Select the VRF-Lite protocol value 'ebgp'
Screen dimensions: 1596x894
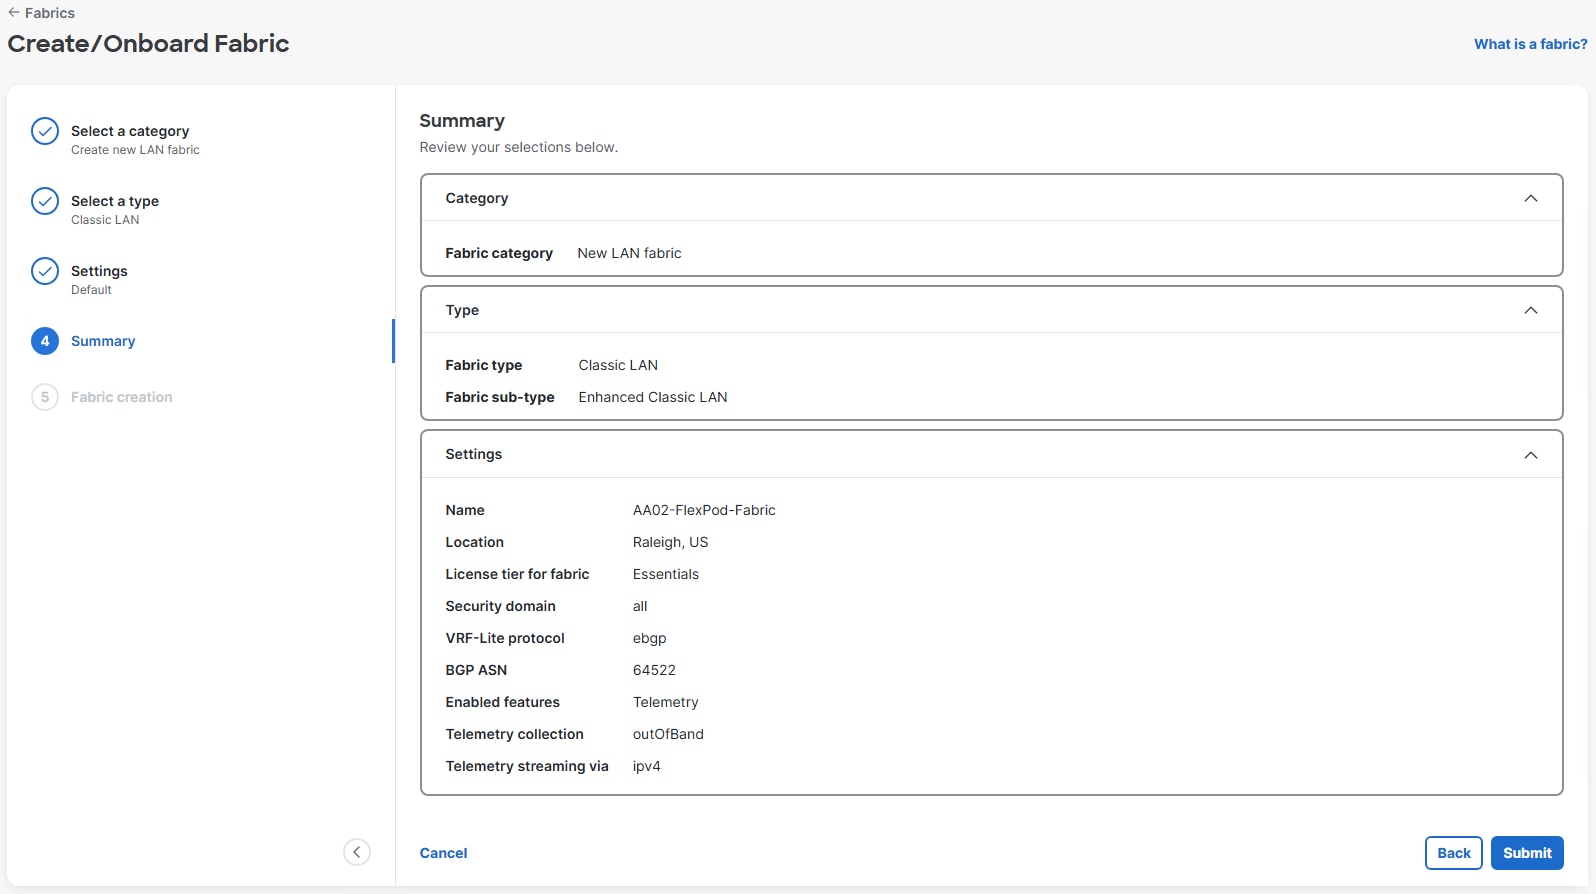(649, 638)
